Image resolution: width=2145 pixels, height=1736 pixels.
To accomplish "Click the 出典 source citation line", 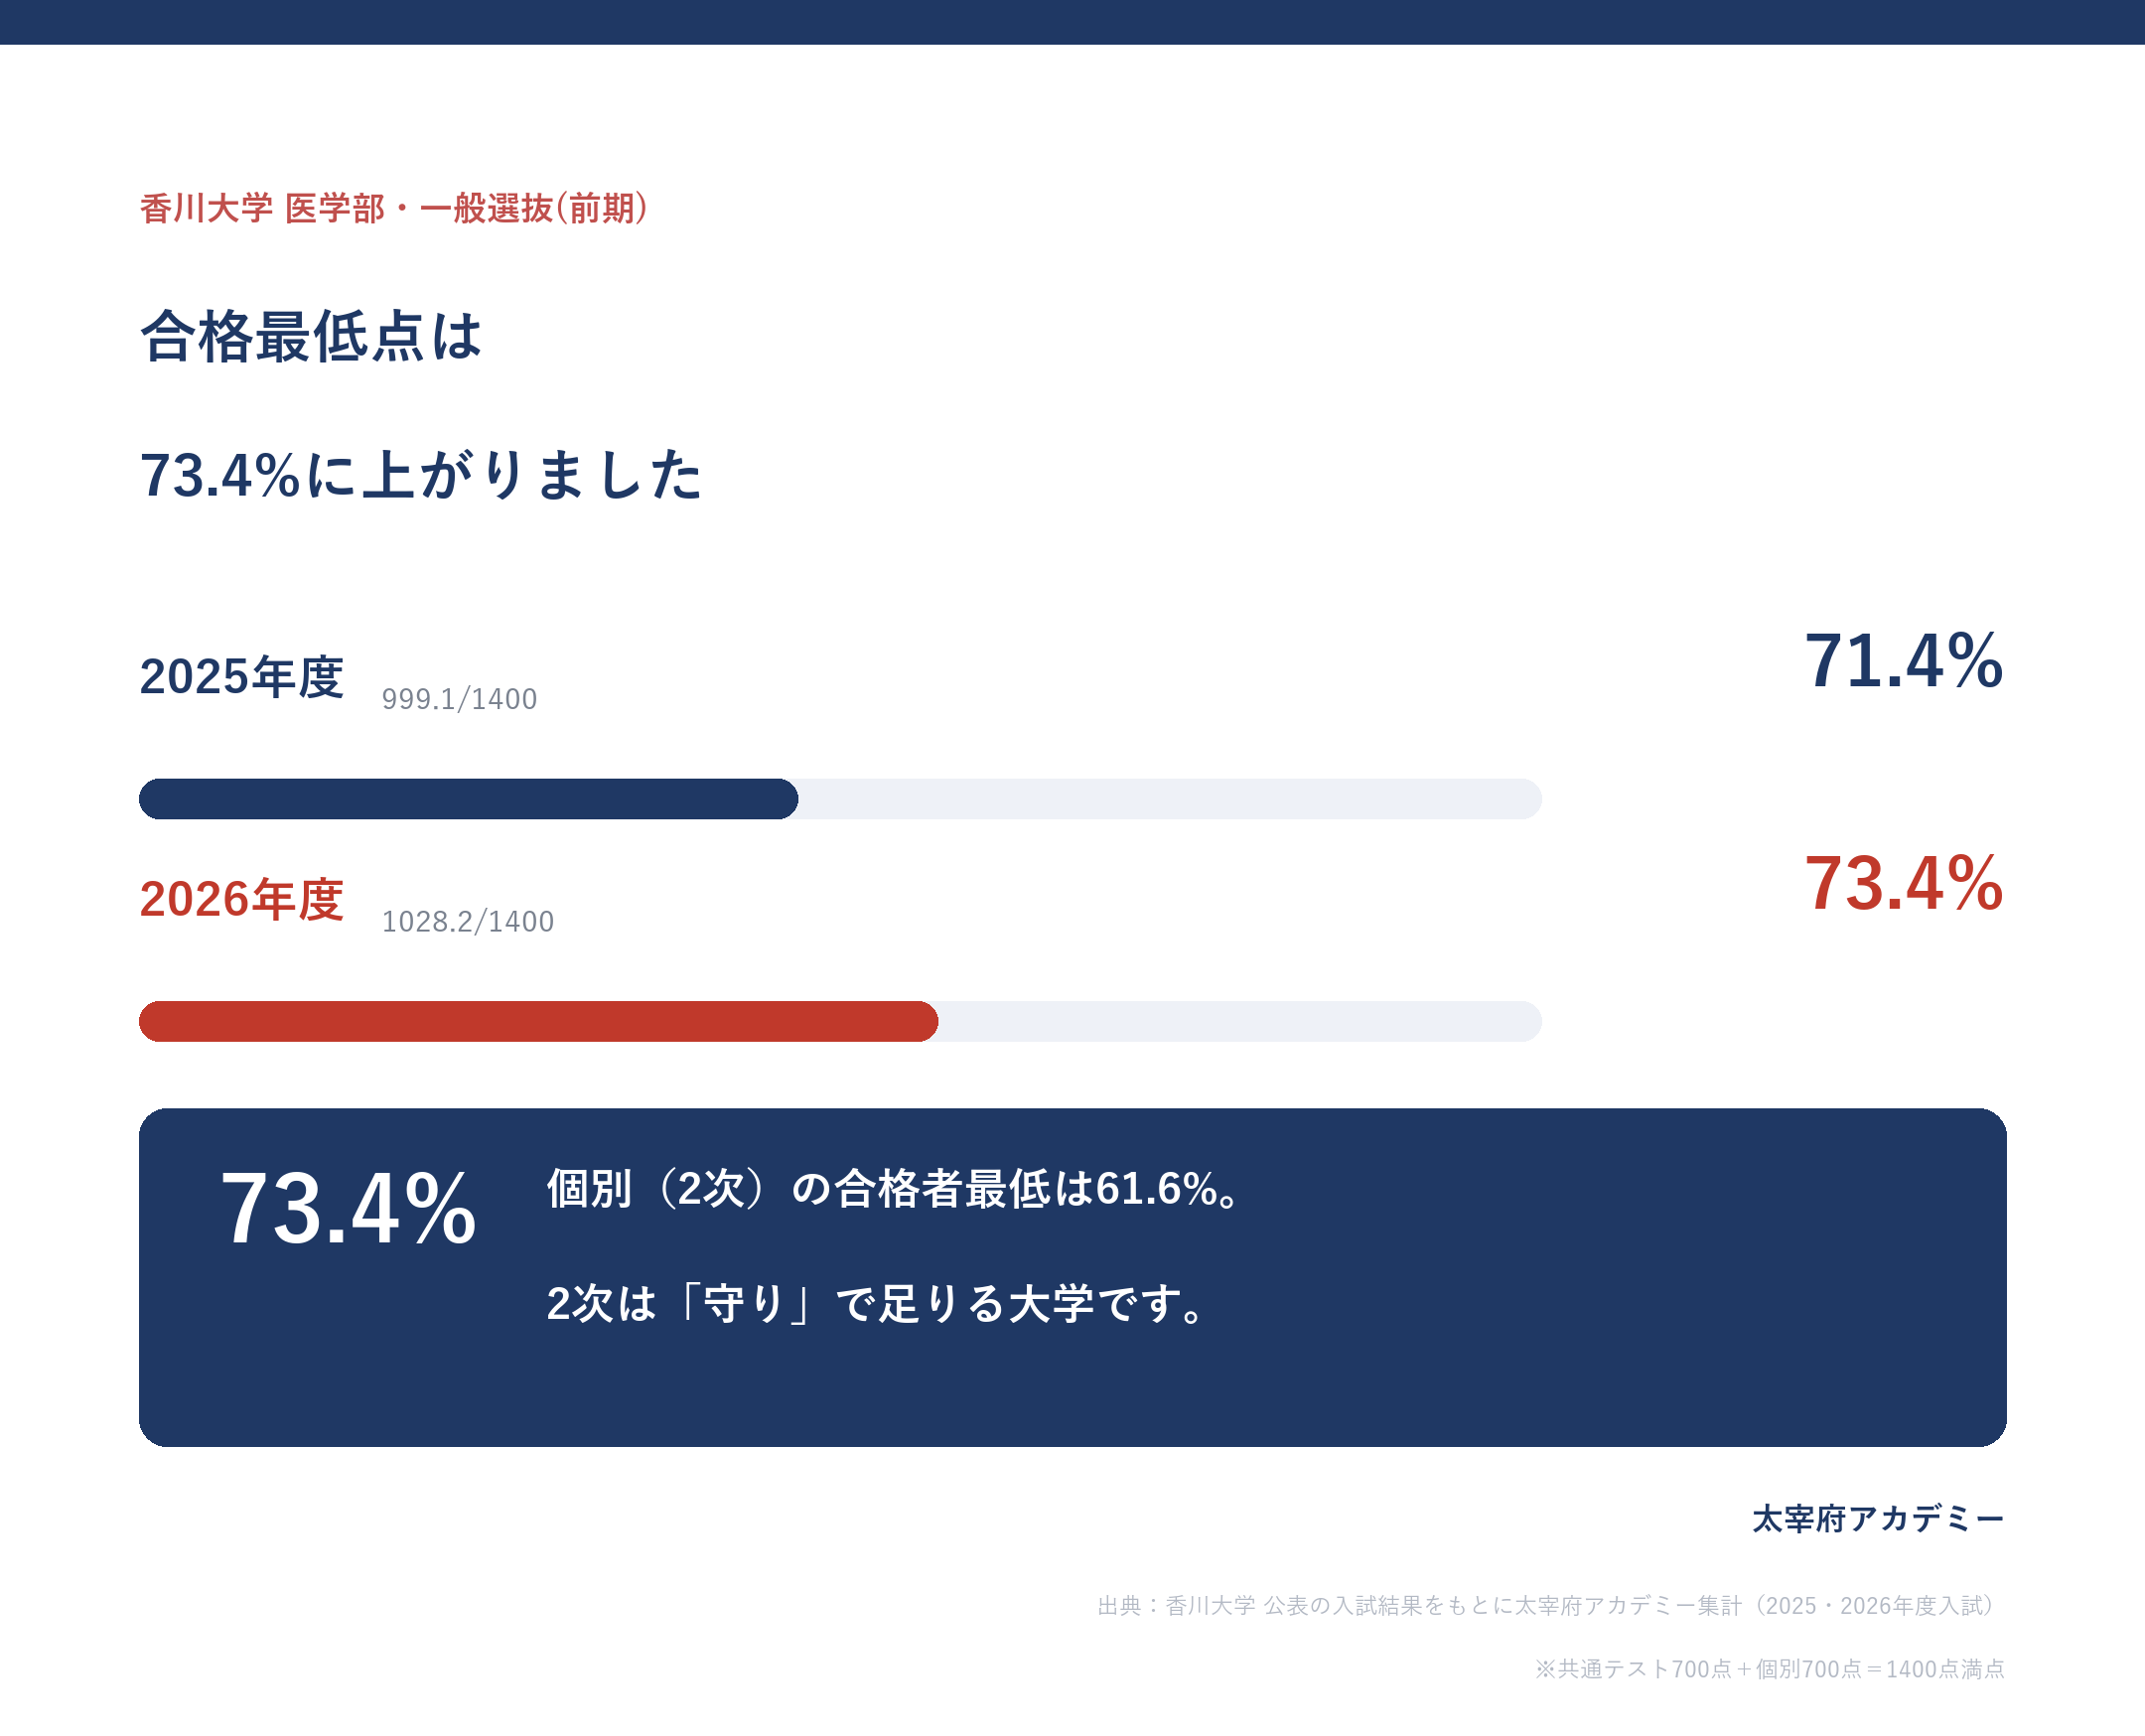I will point(1551,1605).
